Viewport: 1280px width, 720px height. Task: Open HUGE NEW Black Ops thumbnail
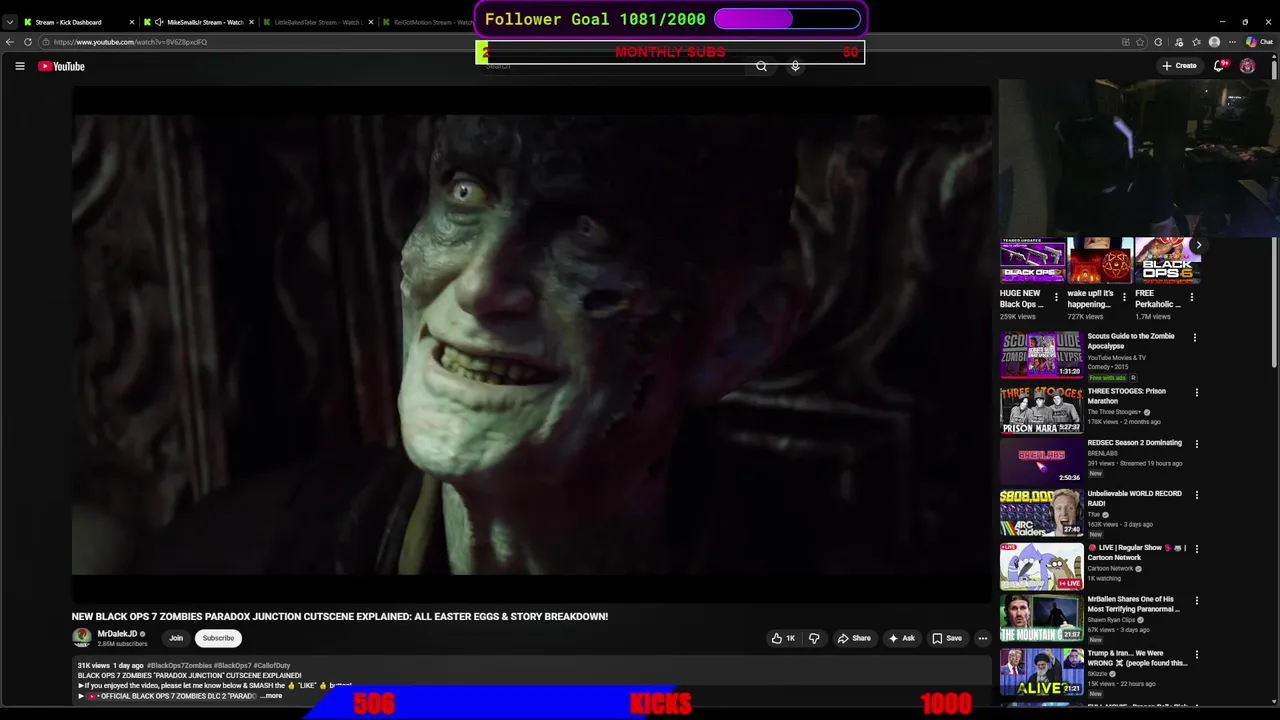click(x=1032, y=260)
